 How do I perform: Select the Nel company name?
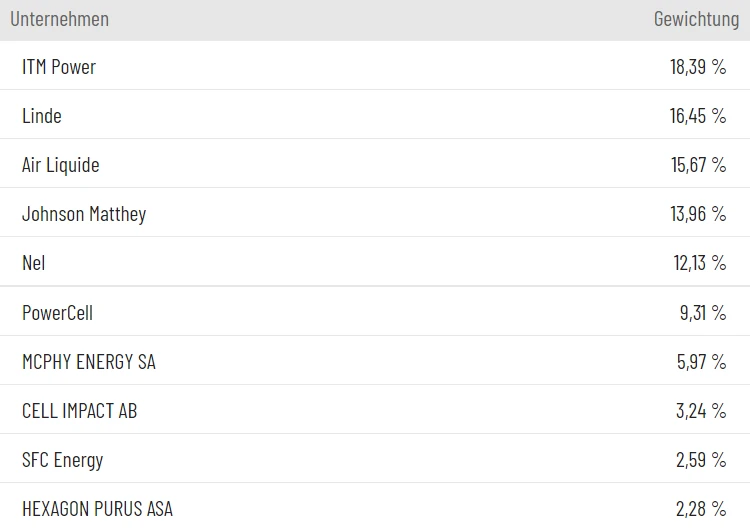34,263
